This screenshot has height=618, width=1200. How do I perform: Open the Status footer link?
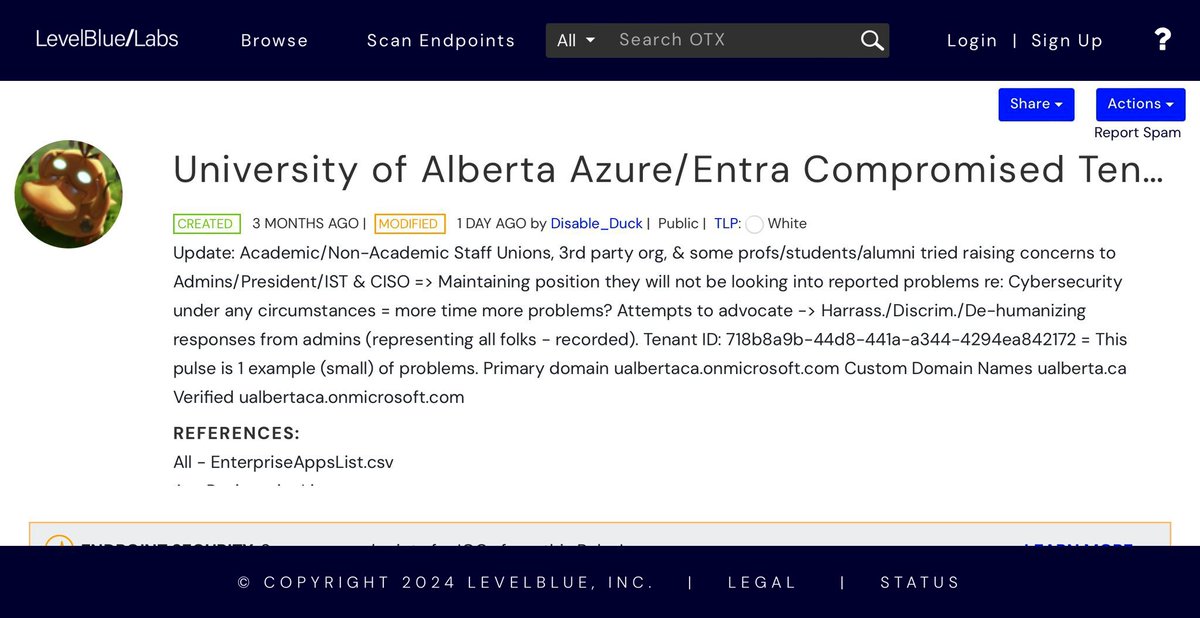(919, 582)
